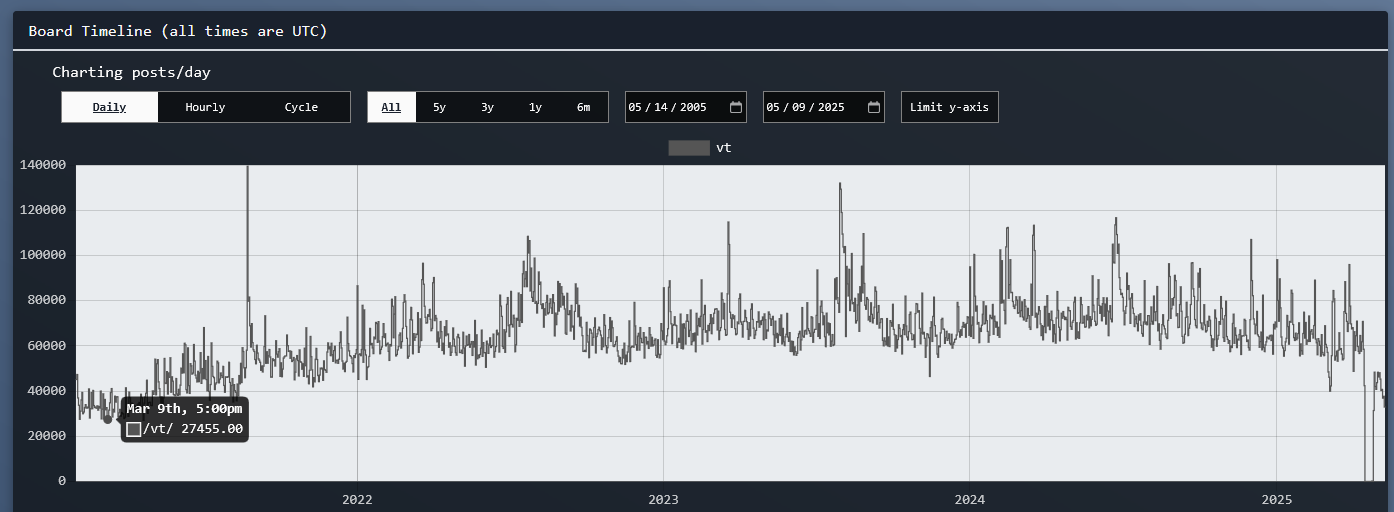Select the All time range
The height and width of the screenshot is (512, 1394).
(x=391, y=107)
